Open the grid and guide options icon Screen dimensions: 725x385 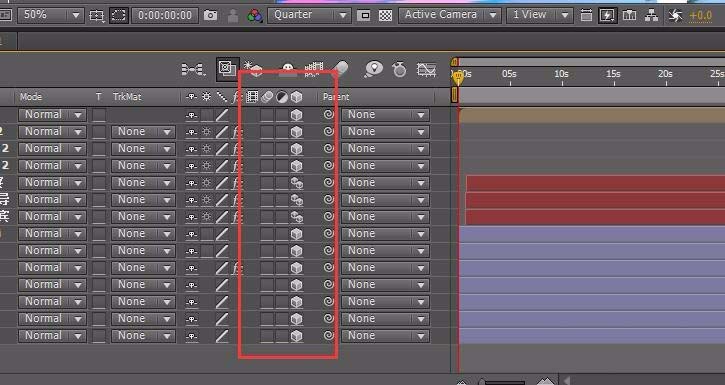click(x=97, y=15)
